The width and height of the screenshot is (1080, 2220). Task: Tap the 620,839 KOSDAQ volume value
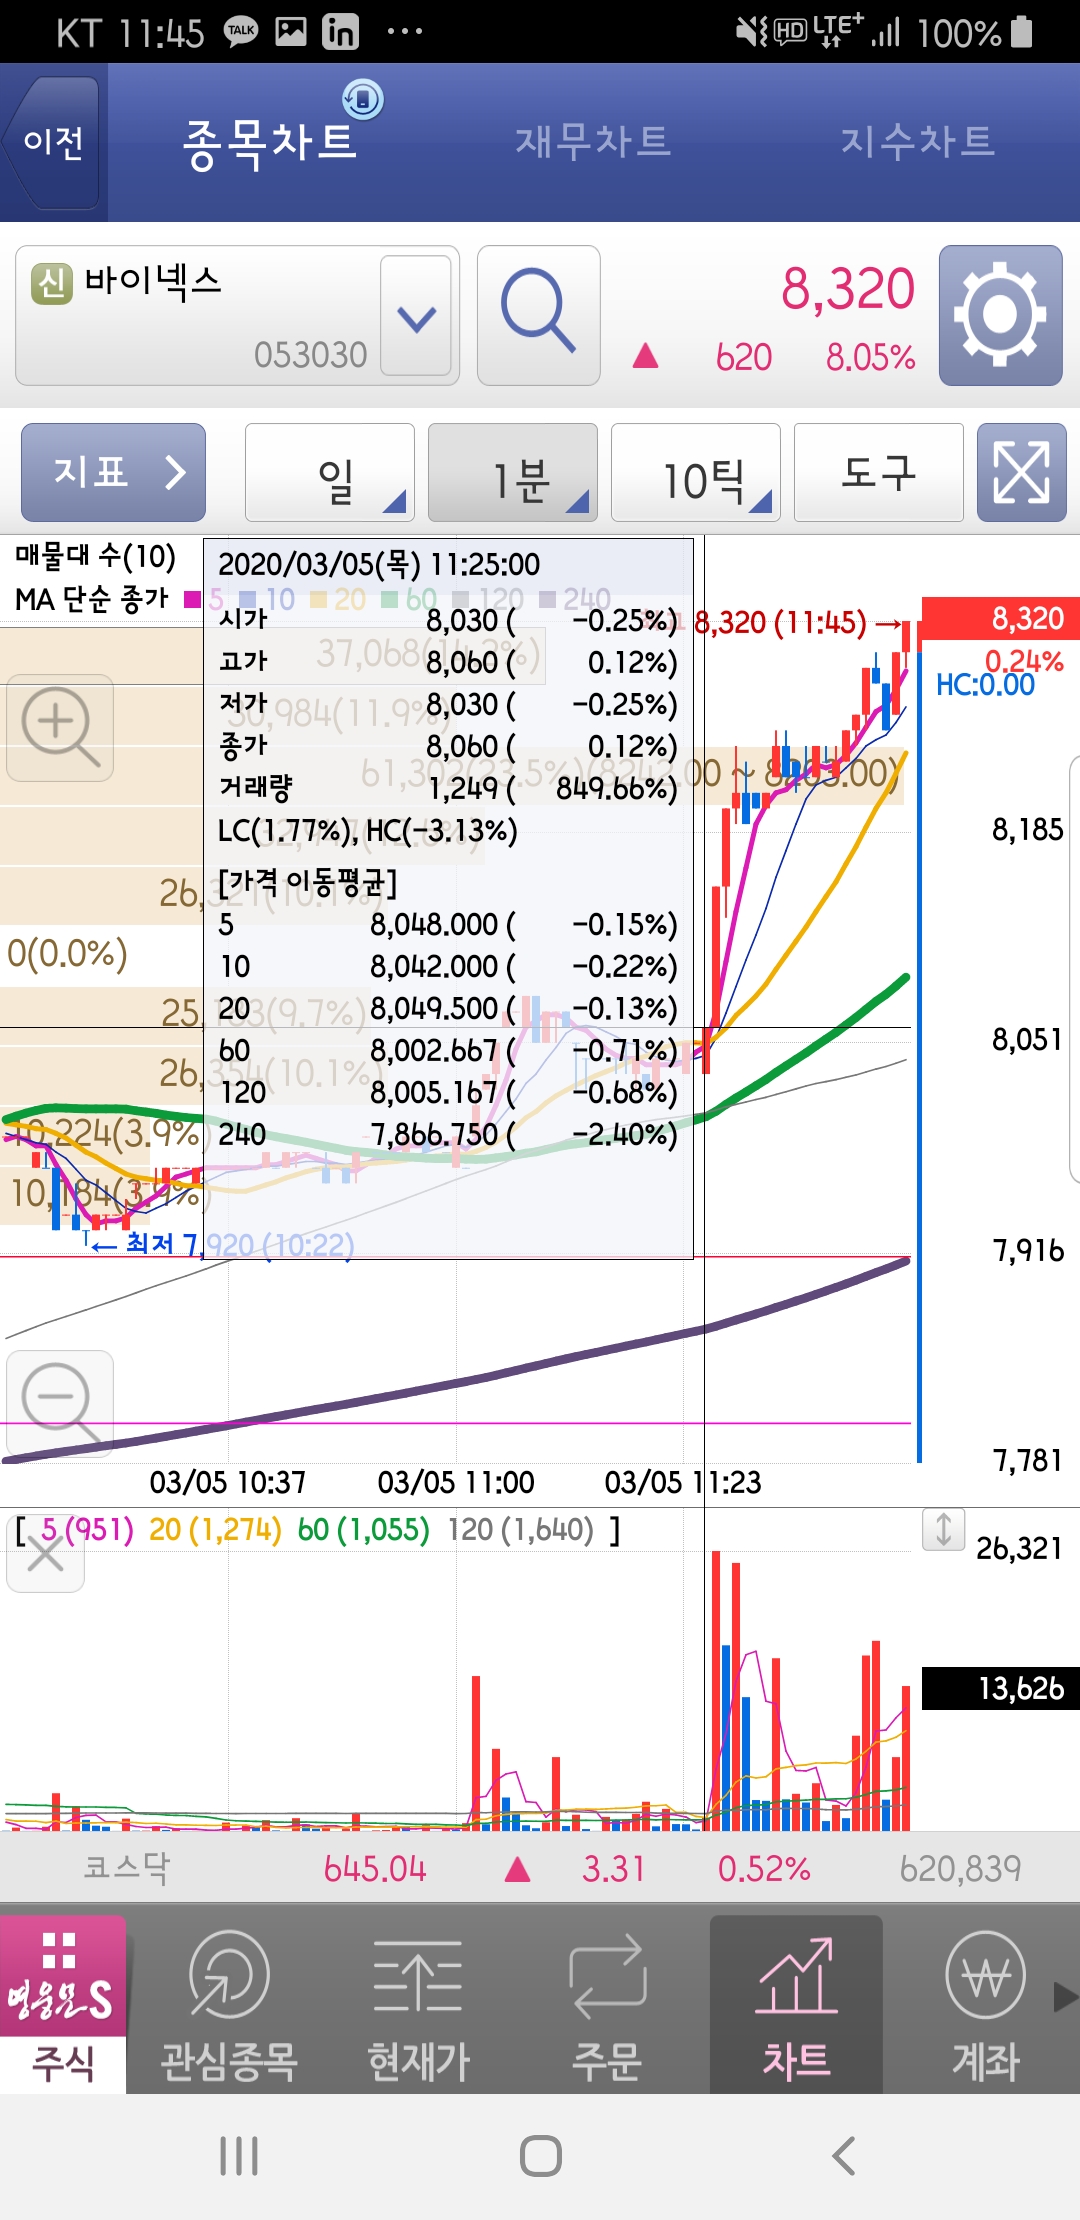(960, 1868)
